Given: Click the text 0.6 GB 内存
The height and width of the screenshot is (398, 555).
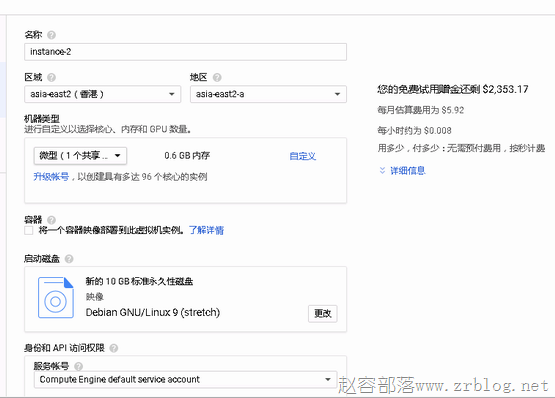Looking at the screenshot, I should point(187,156).
